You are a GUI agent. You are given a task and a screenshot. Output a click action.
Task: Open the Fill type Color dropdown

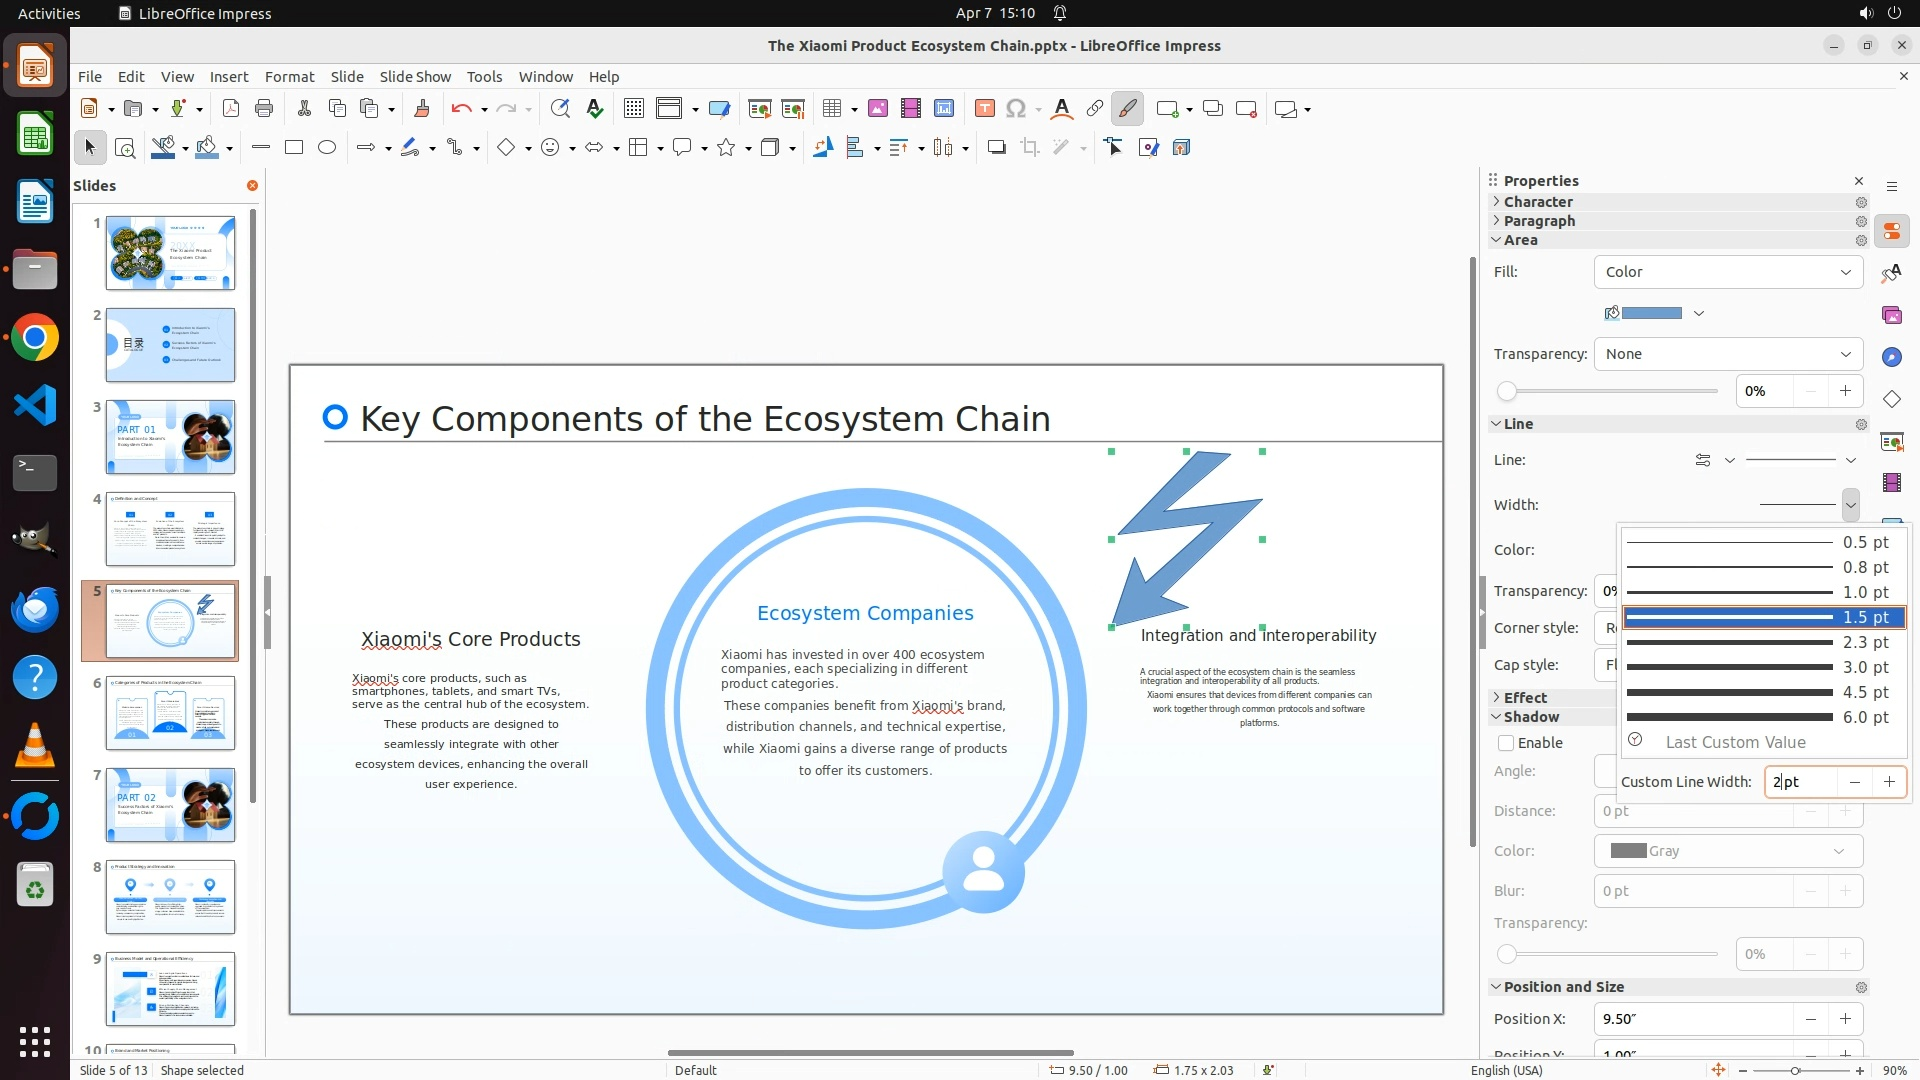[x=1728, y=272]
